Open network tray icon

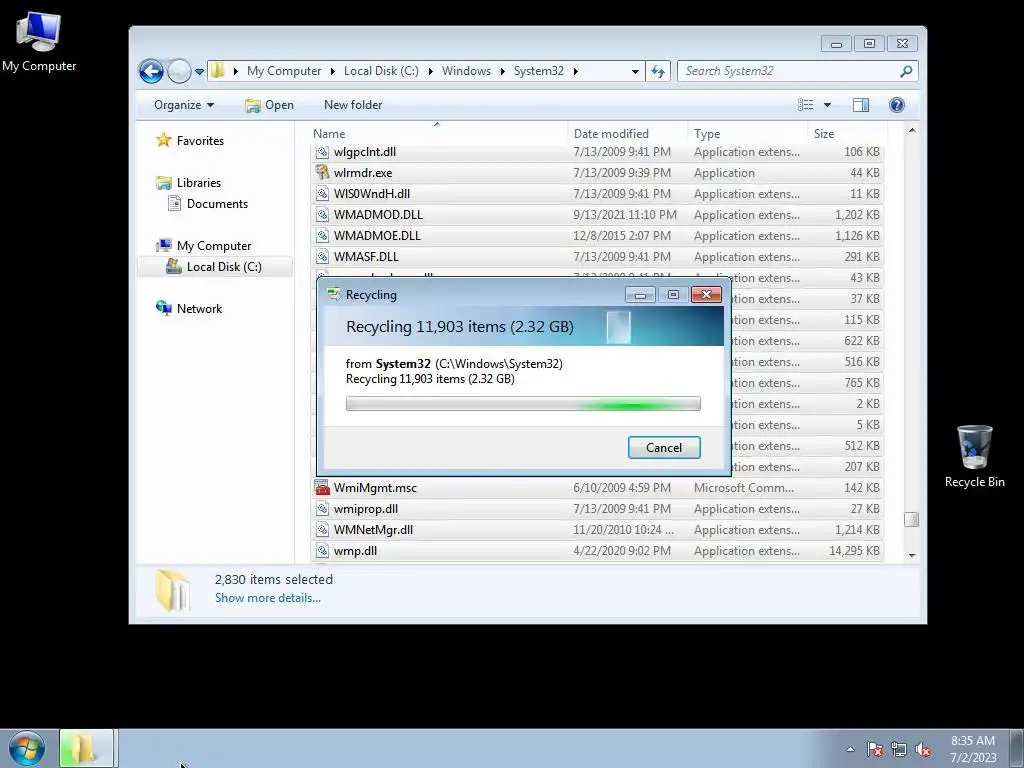[x=899, y=749]
